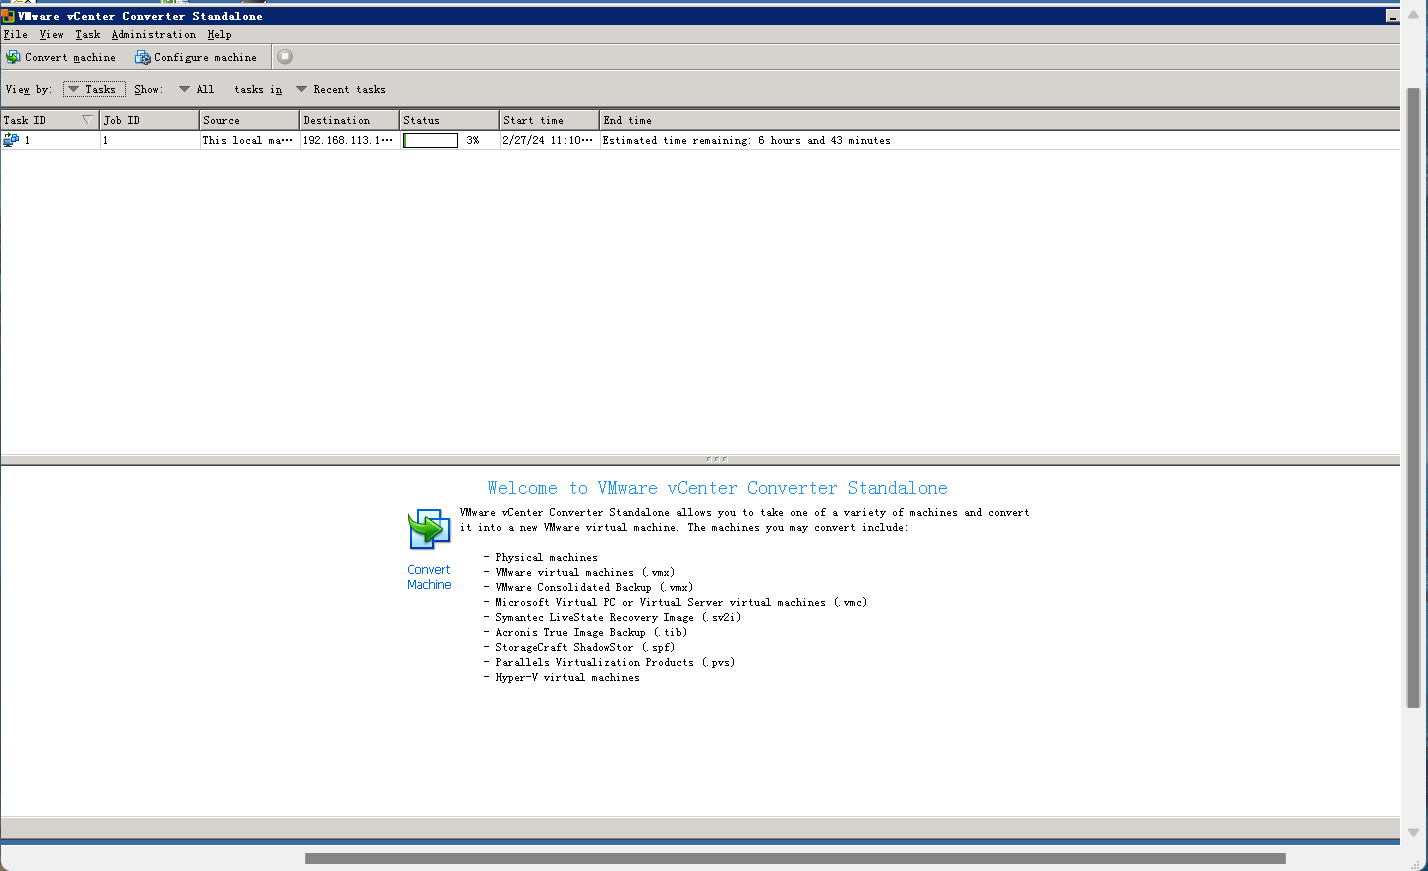
Task: Sort by End time column header
Action: tap(1000, 120)
